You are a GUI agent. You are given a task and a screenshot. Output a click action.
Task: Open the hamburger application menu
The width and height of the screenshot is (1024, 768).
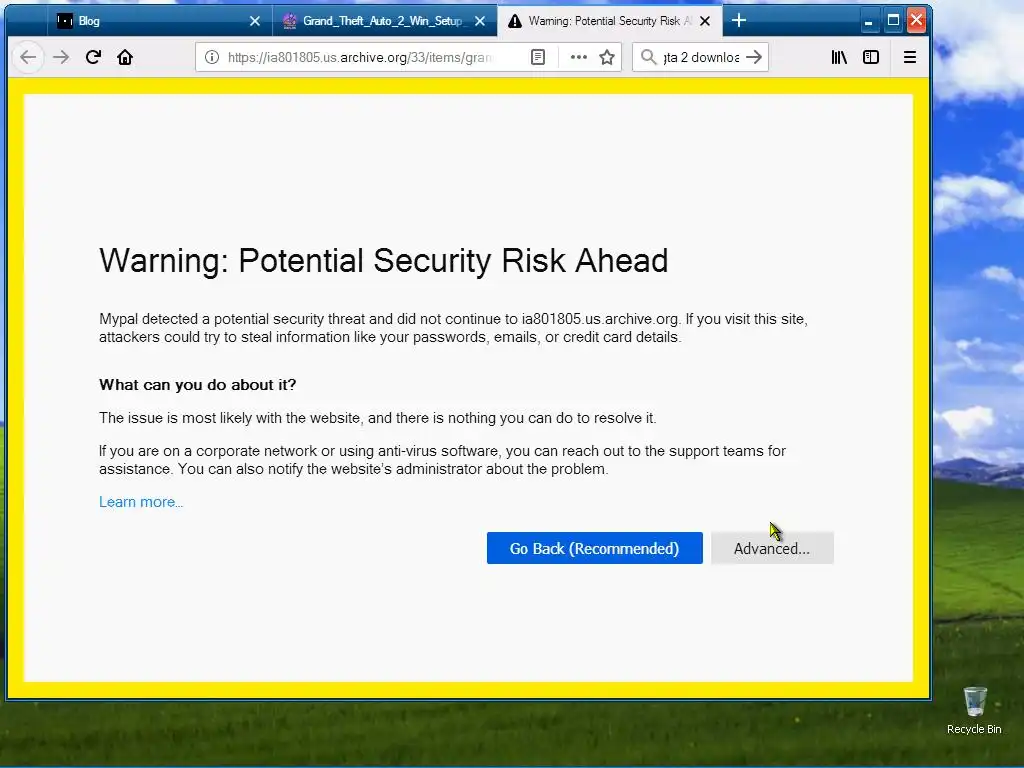tap(910, 57)
